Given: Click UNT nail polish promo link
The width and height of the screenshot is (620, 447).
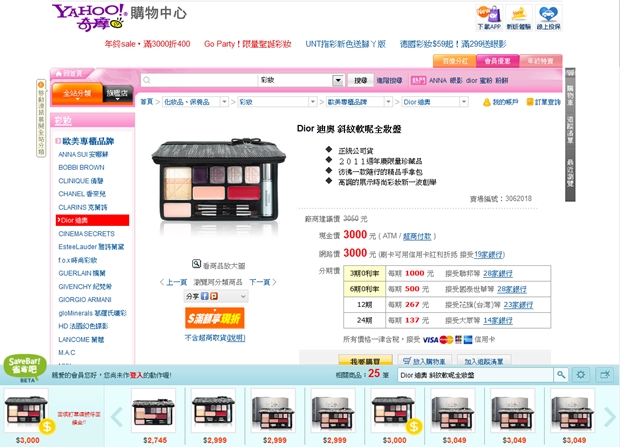Looking at the screenshot, I should point(345,44).
